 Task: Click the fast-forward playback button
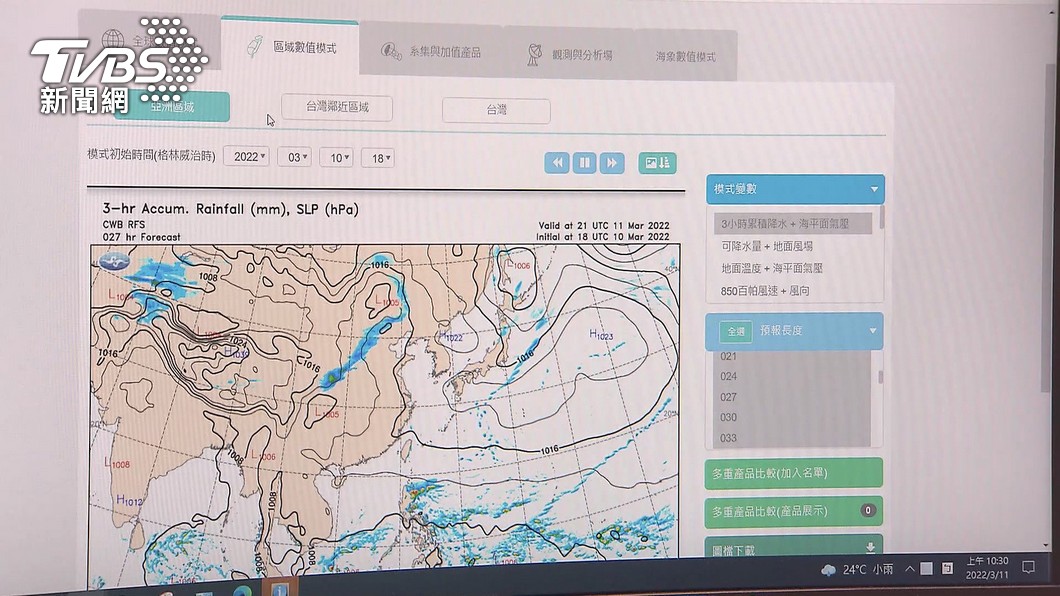612,163
